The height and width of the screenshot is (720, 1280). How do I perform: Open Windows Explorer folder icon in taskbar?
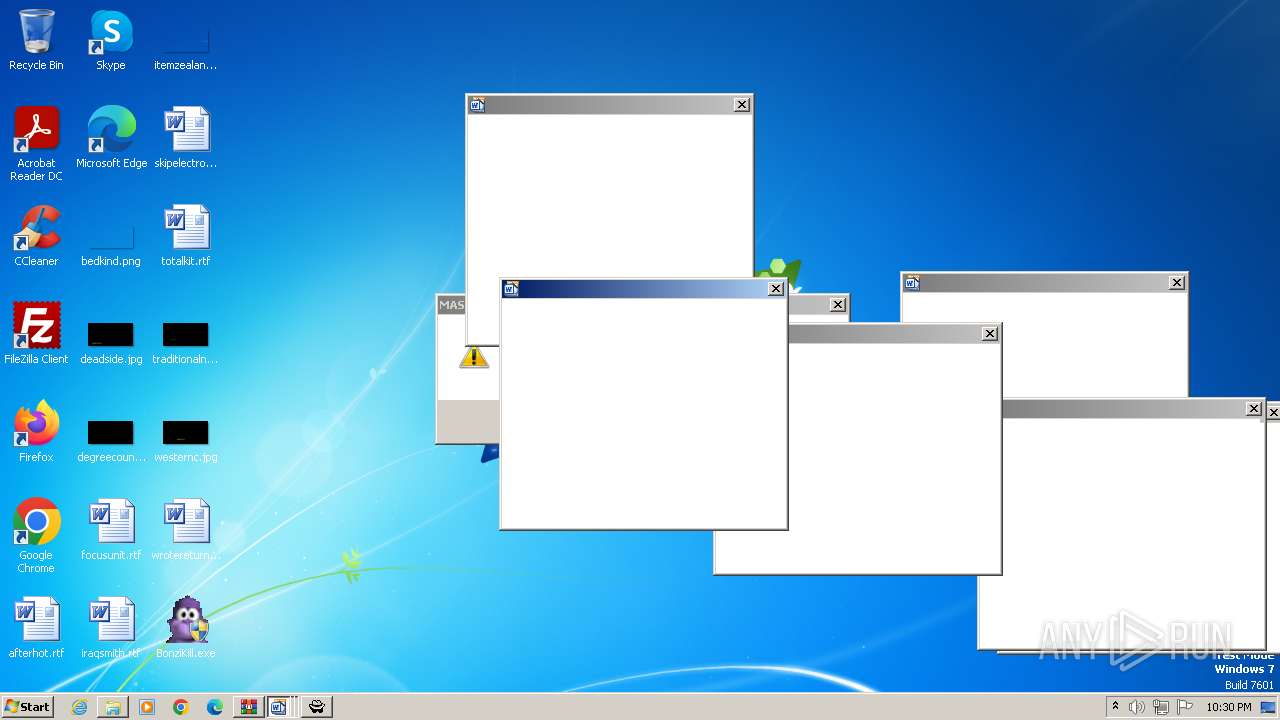pos(113,707)
